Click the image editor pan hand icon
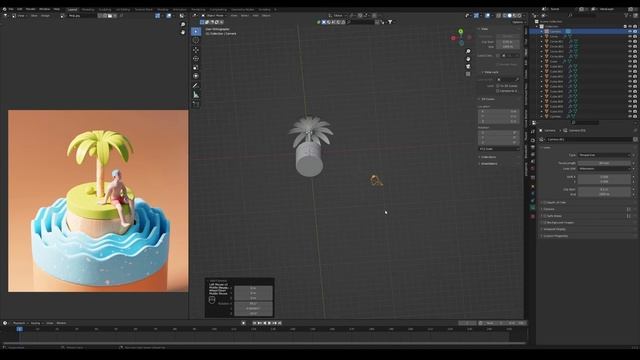This screenshot has width=640, height=360. click(x=182, y=32)
